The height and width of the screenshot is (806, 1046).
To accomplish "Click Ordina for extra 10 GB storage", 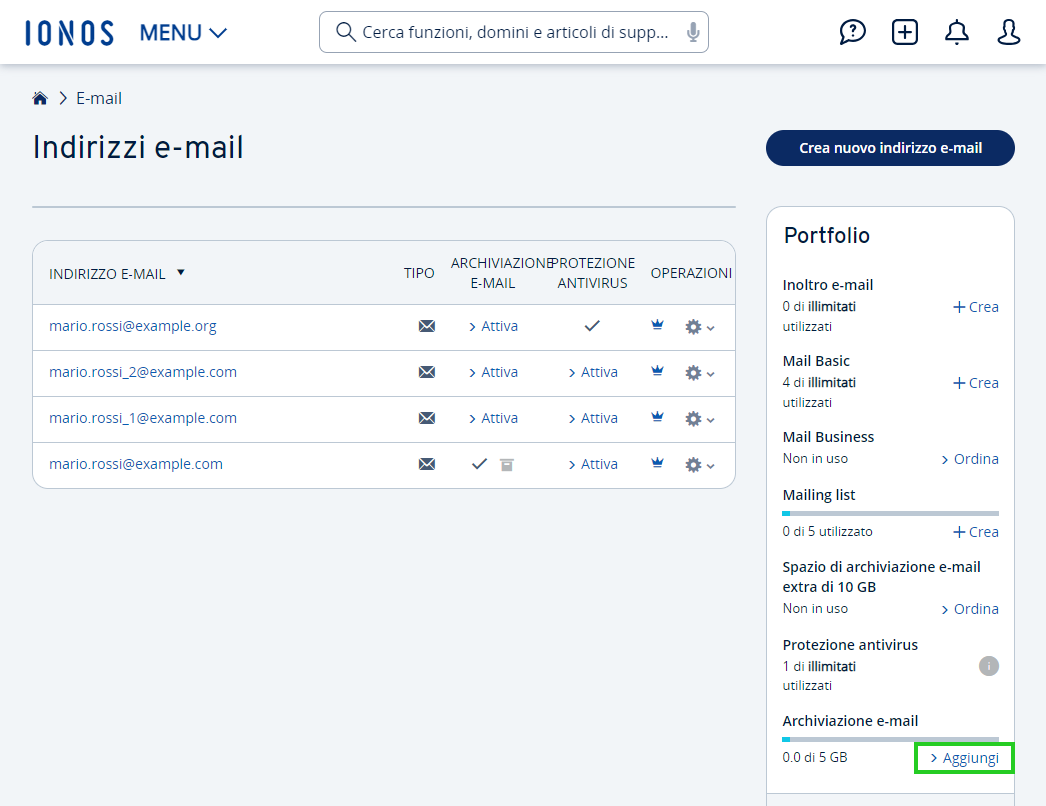I will 970,609.
